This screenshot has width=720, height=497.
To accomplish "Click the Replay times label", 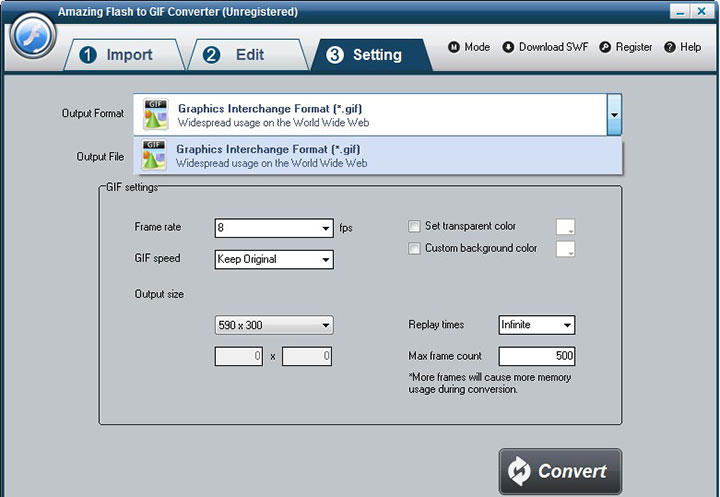I will (x=436, y=324).
